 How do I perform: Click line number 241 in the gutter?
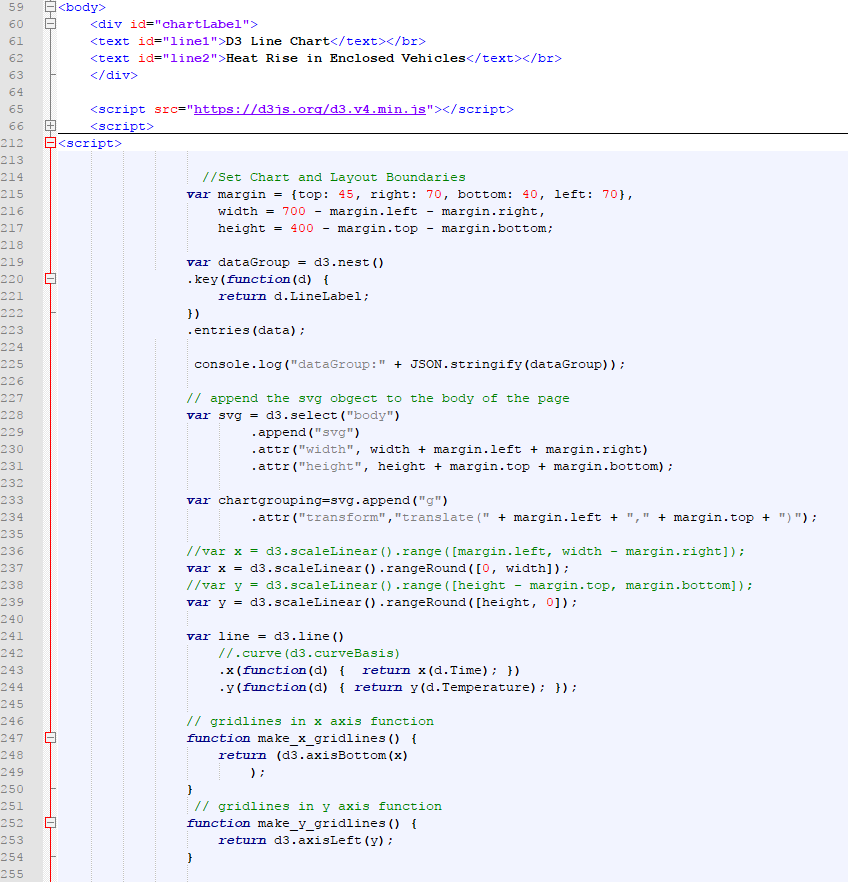(12, 636)
